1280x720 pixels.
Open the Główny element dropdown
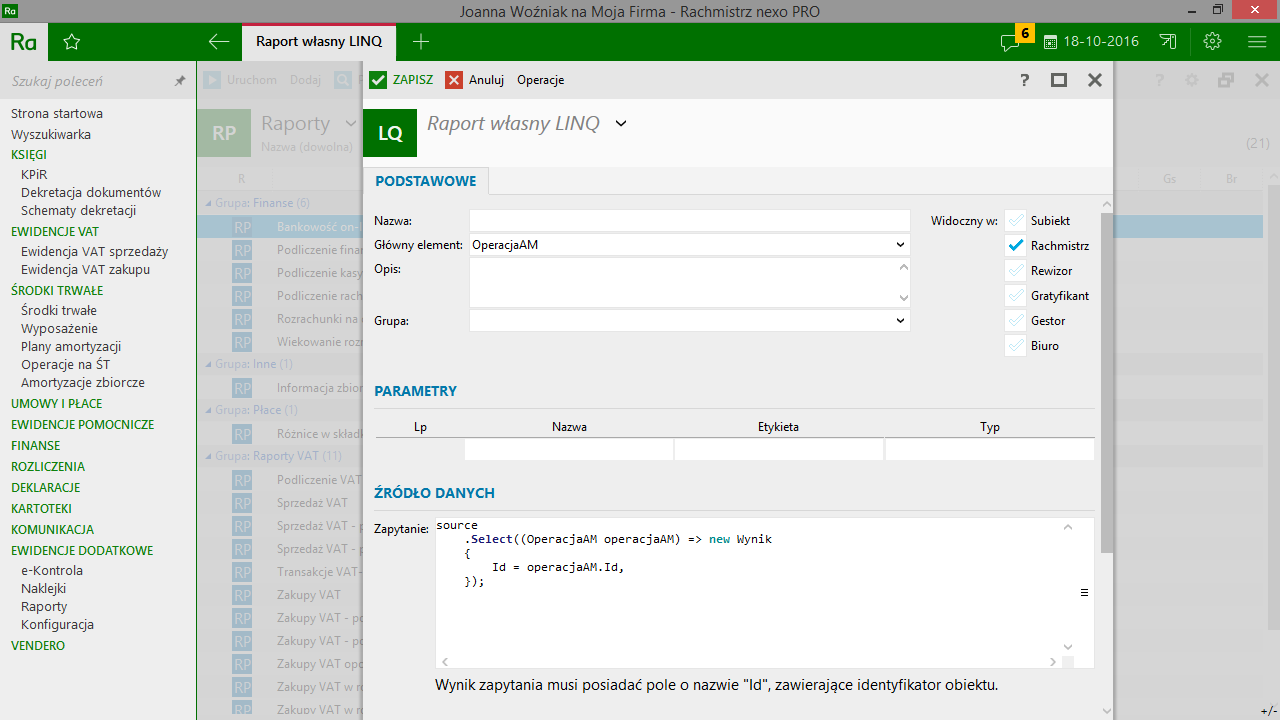point(900,245)
